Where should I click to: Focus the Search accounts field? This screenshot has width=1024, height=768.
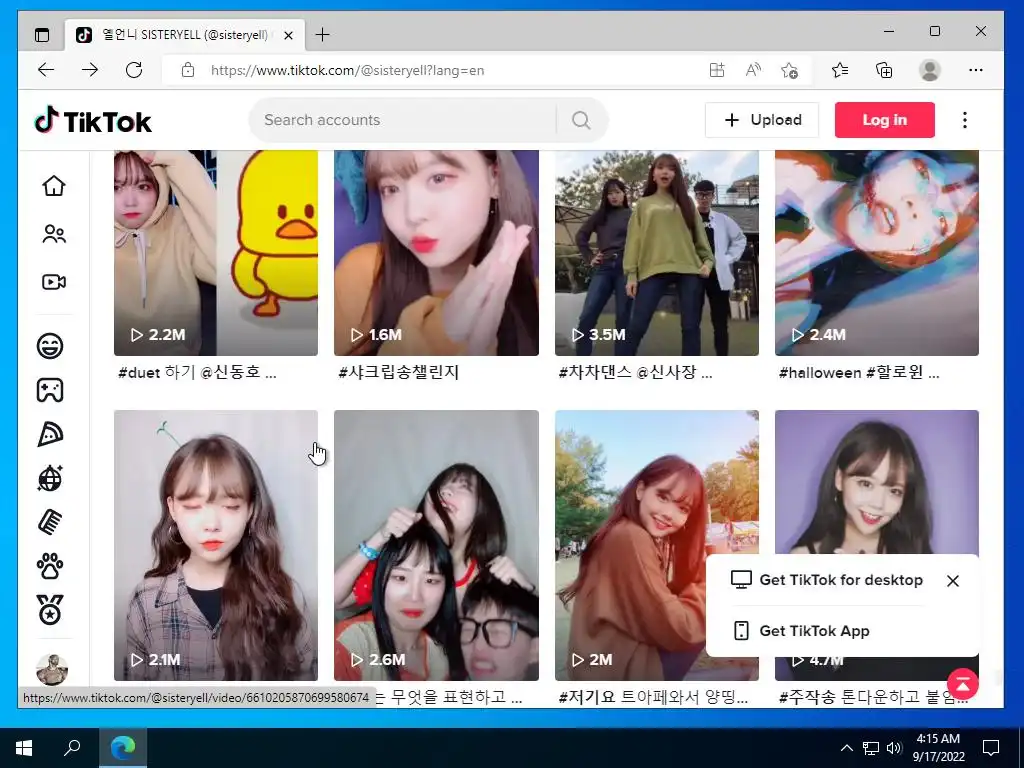point(402,120)
